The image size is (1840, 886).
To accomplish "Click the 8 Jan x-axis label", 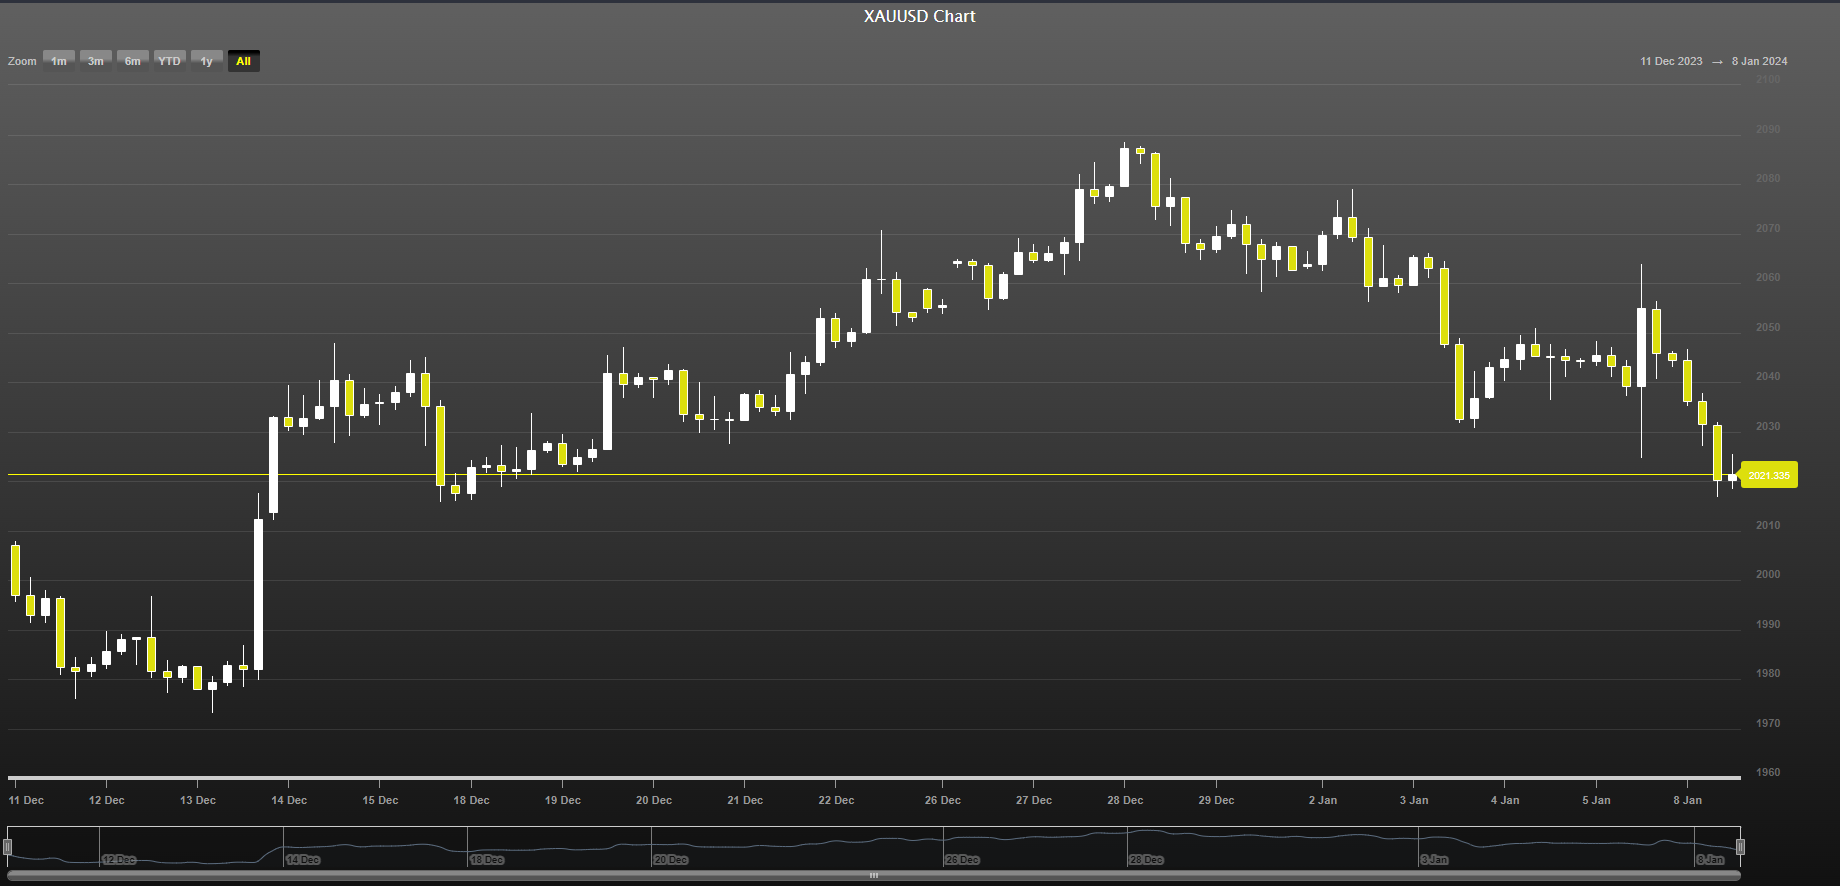I will click(x=1688, y=800).
